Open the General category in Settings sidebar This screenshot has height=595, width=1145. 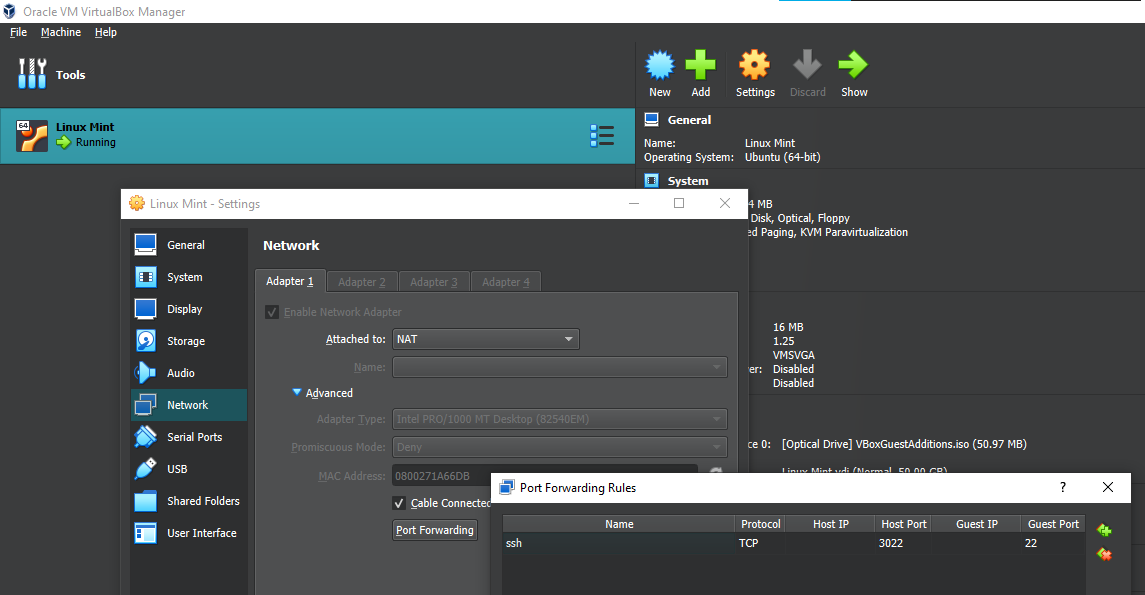pyautogui.click(x=188, y=245)
